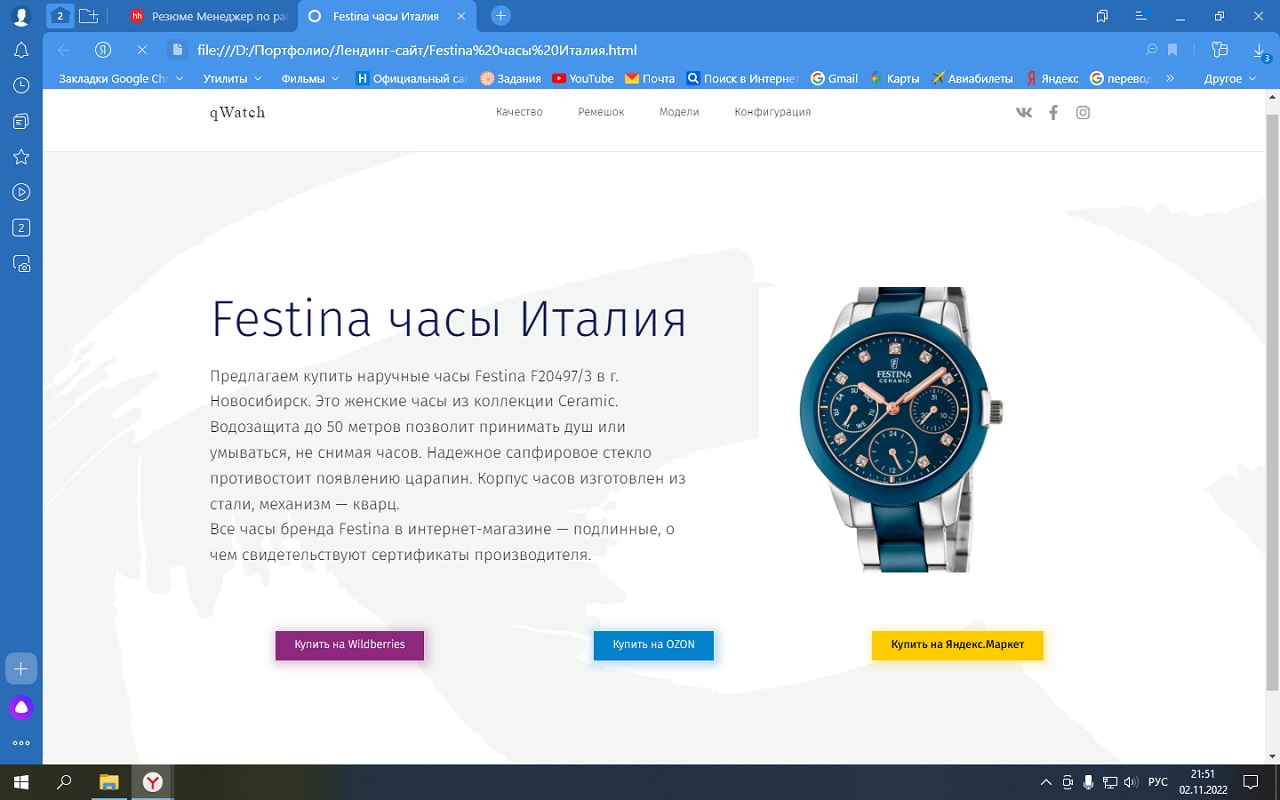Show more bookmarks with double chevron
The width and height of the screenshot is (1280, 800).
(1170, 78)
